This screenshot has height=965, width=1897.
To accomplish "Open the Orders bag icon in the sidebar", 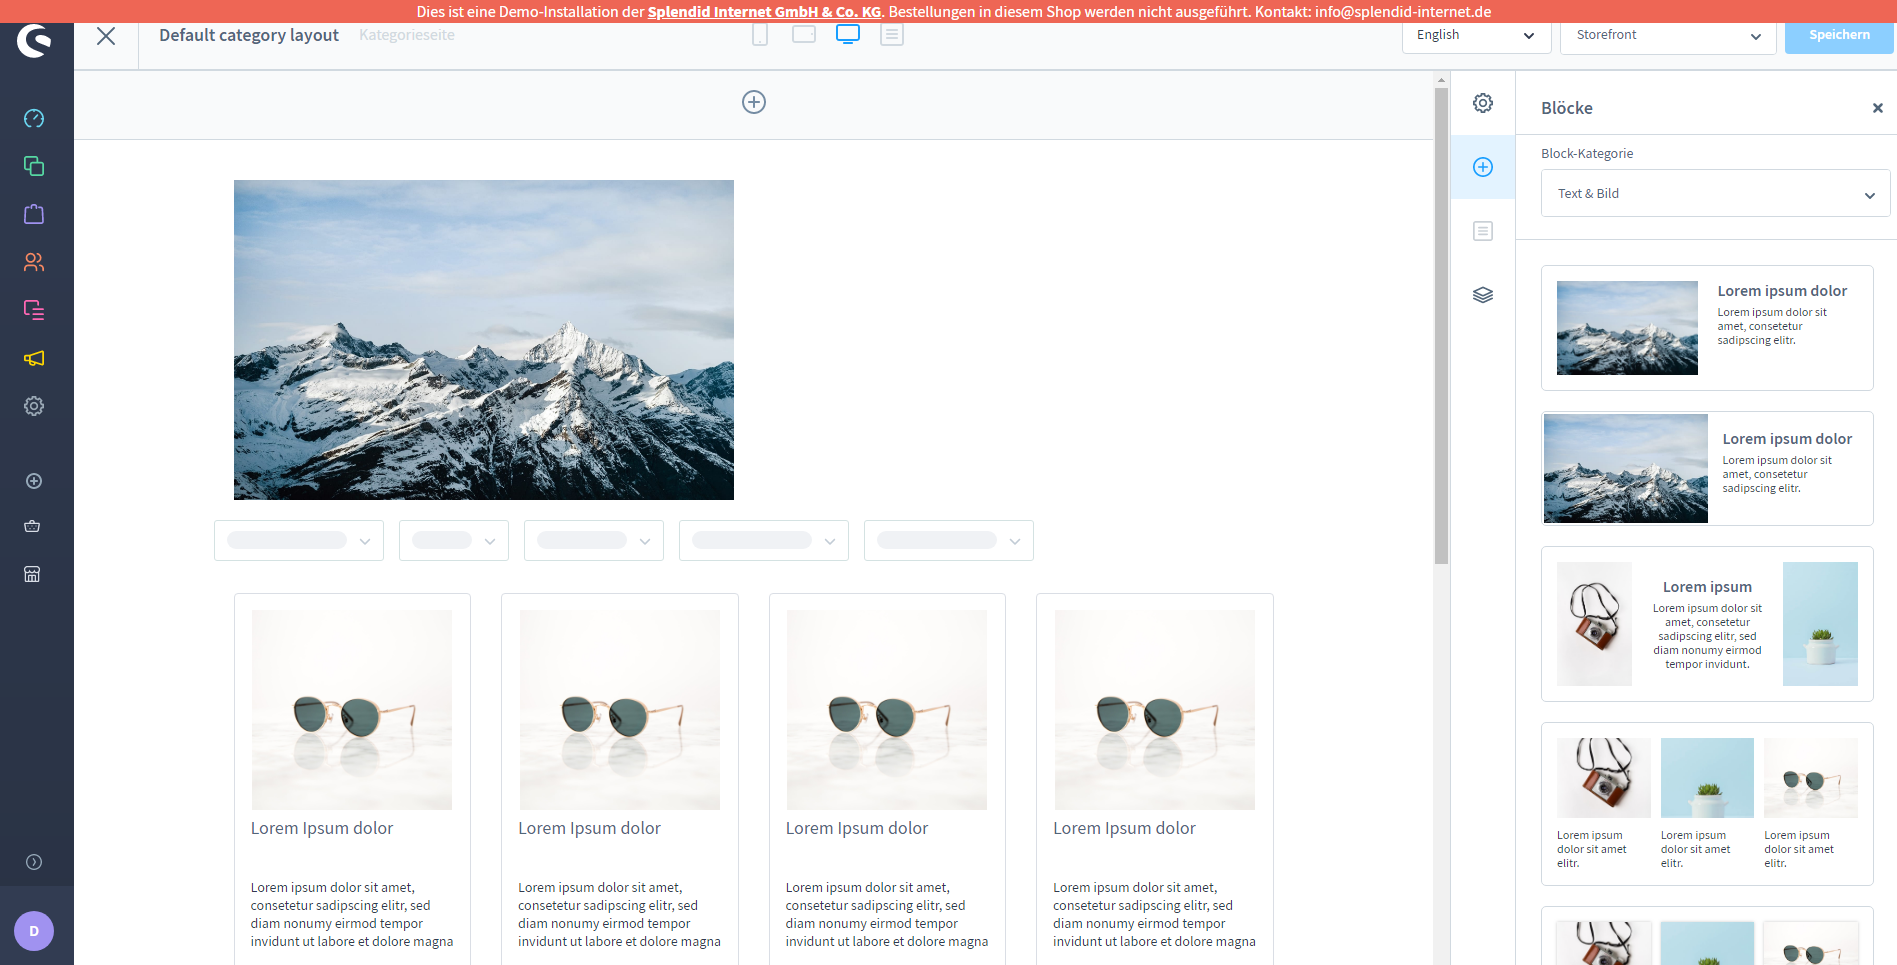I will click(x=34, y=214).
